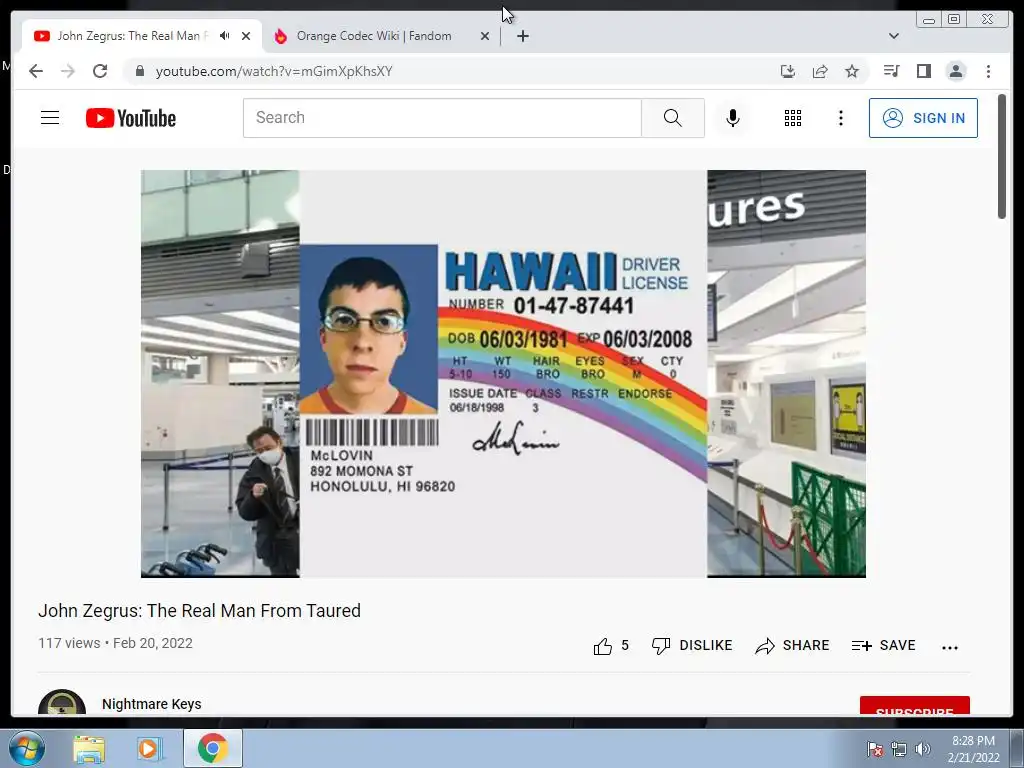View site information lock icon

click(x=139, y=71)
